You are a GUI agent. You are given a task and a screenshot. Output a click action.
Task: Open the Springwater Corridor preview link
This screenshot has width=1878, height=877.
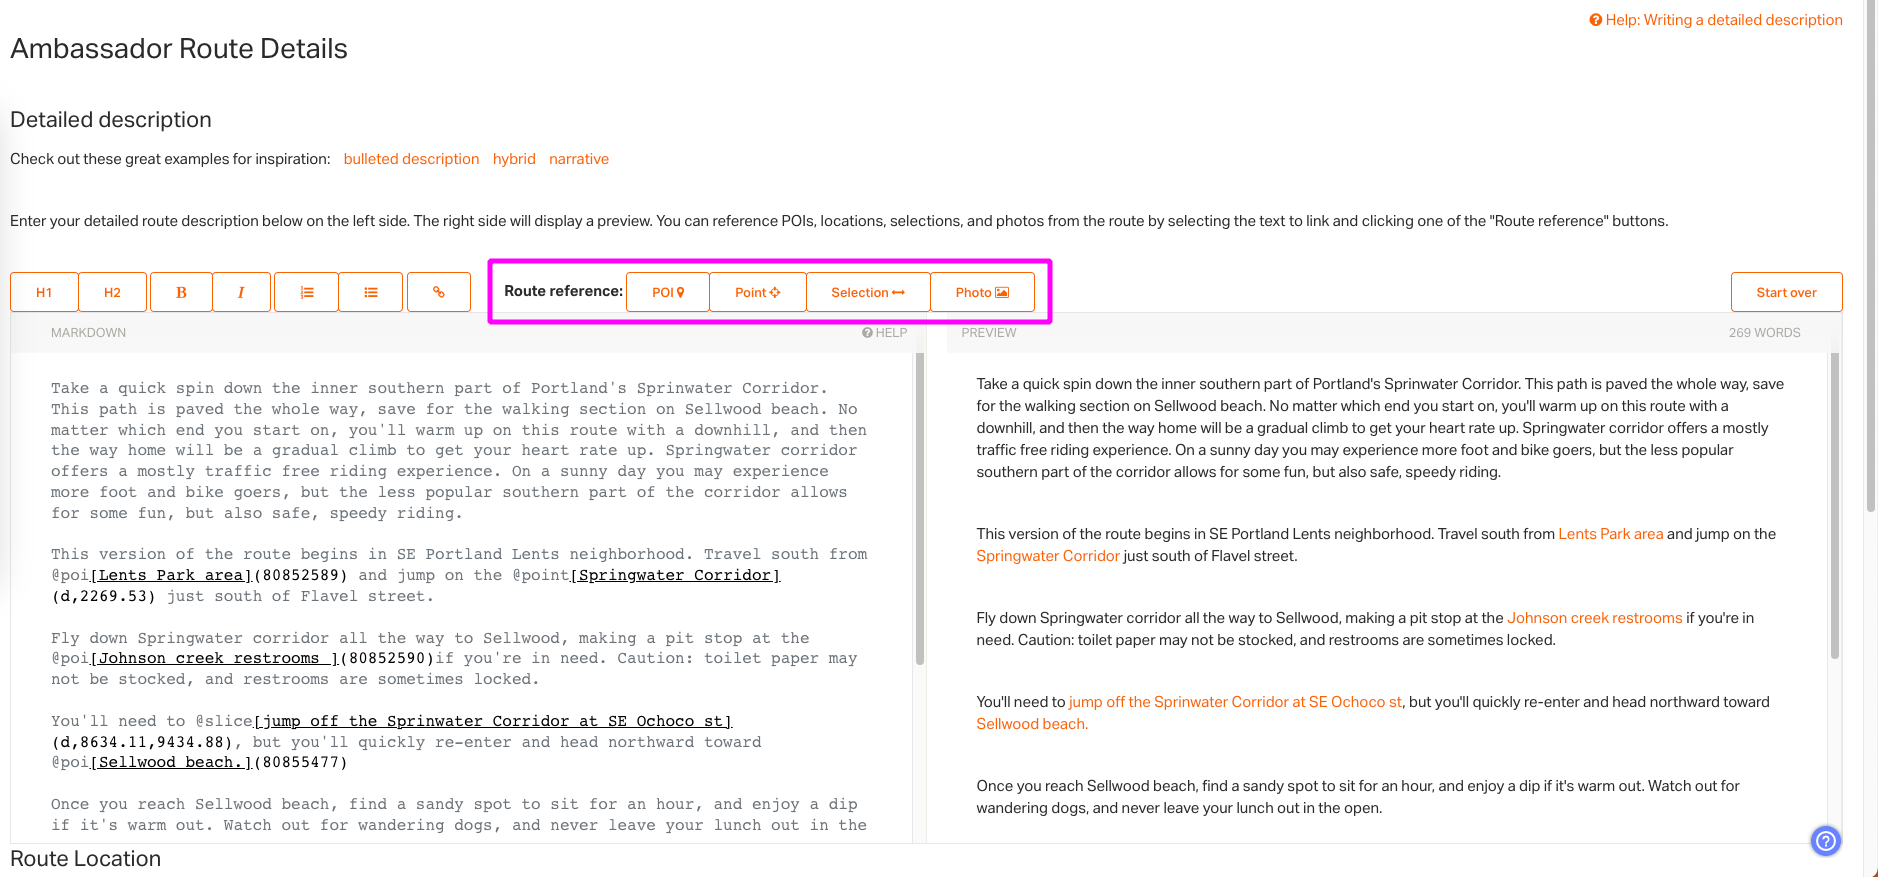pos(1048,556)
